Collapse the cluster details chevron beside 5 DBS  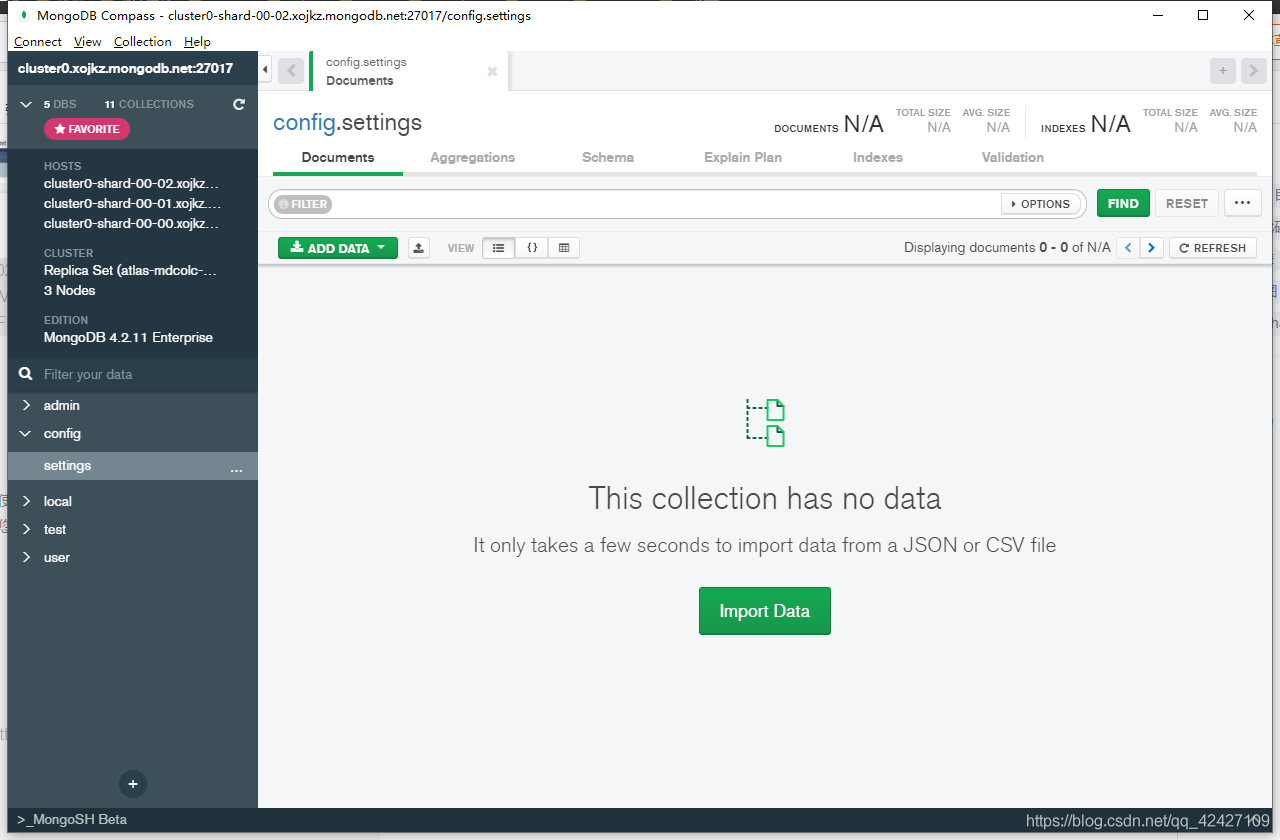27,104
